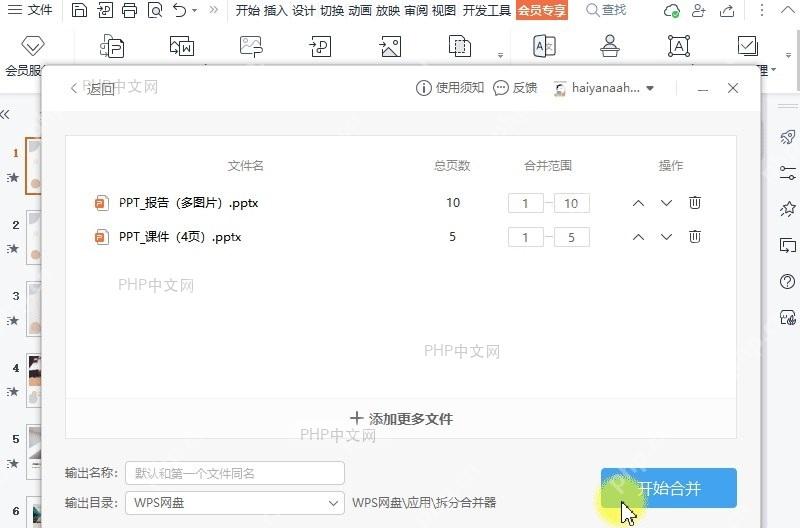
Task: Switch to 插入 tab
Action: tap(276, 10)
